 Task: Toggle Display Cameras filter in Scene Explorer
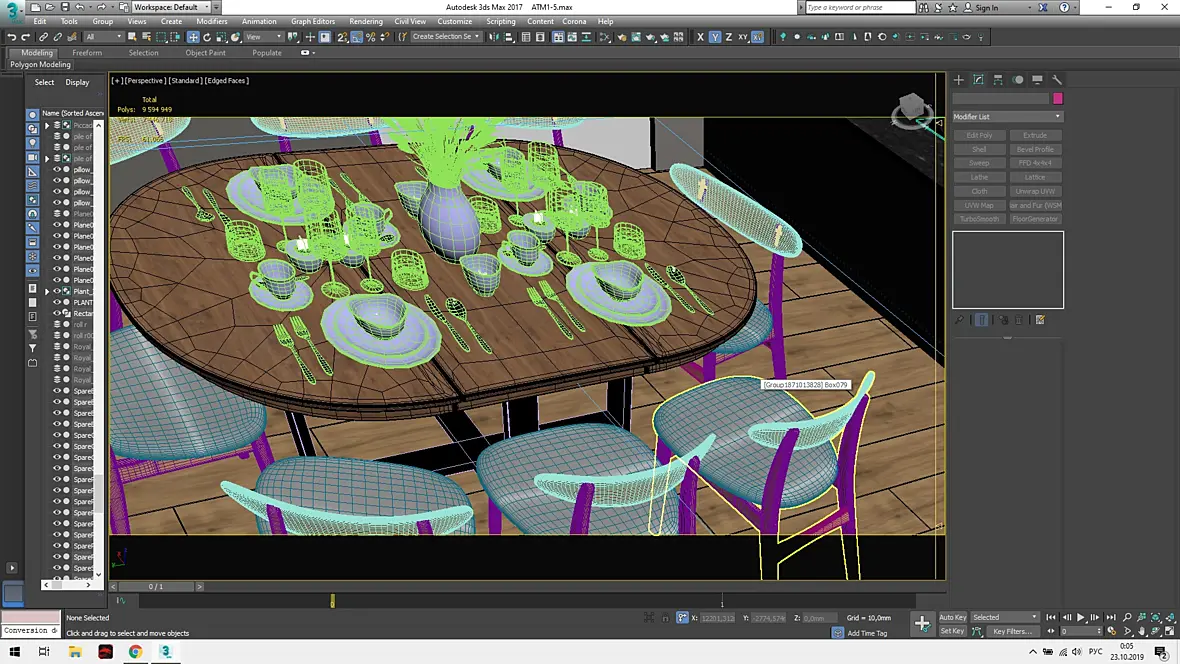[x=32, y=157]
